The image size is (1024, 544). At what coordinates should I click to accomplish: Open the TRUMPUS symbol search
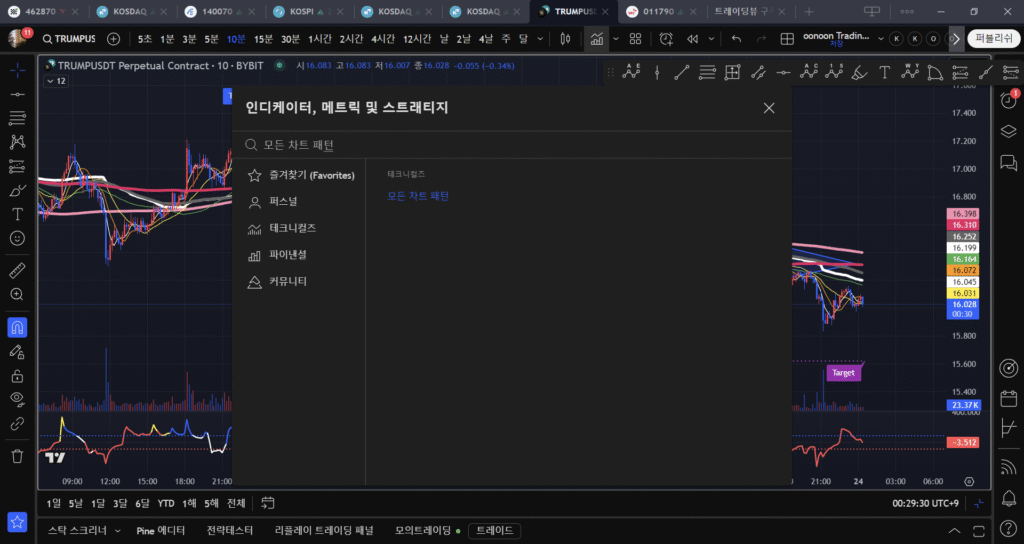pos(69,39)
